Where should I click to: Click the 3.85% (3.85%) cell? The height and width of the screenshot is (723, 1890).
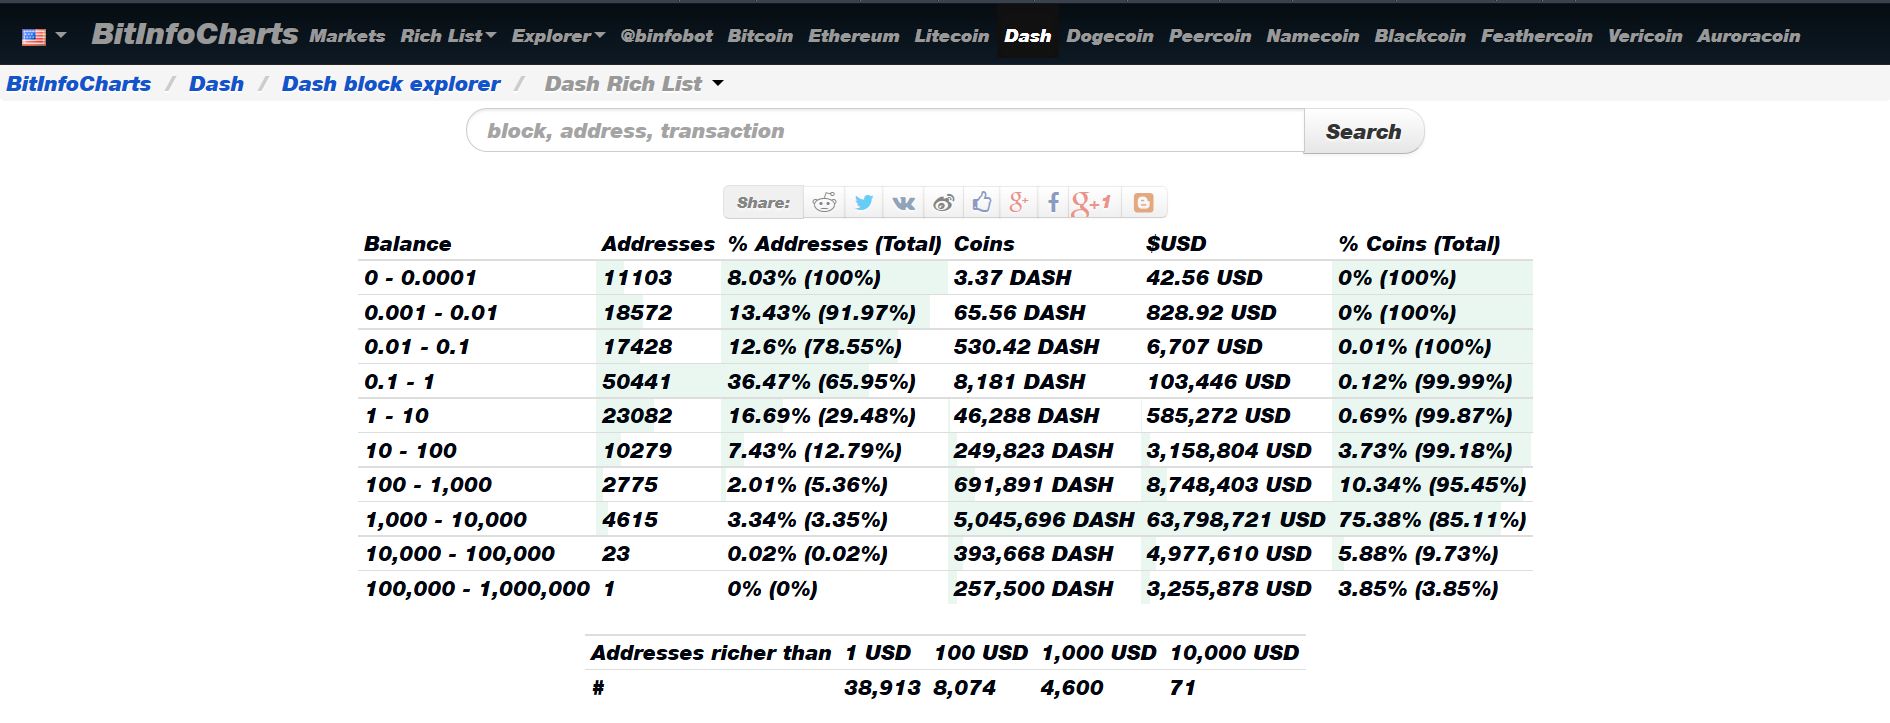click(1418, 589)
